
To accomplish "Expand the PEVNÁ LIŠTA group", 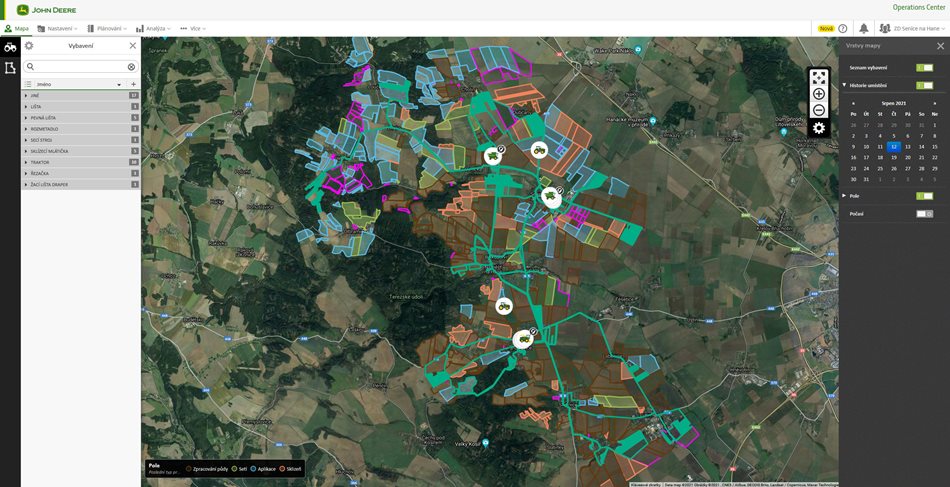I will point(81,118).
